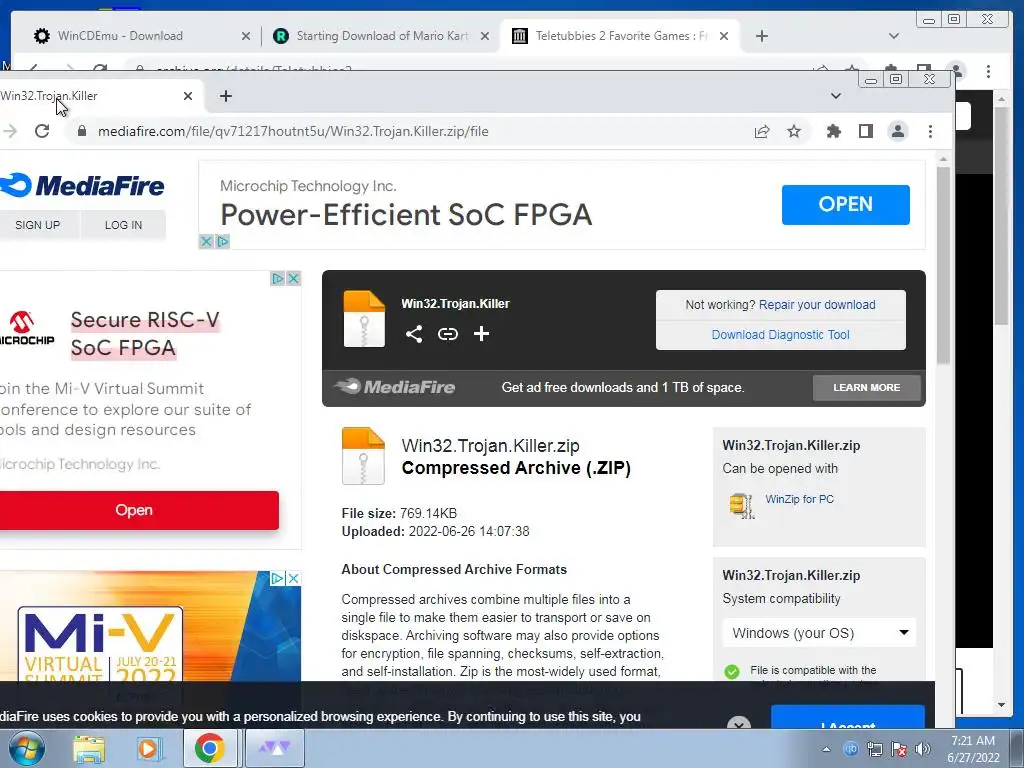Screen dimensions: 1024x768
Task: Switch to Chrome on the taskbar
Action: [x=209, y=748]
